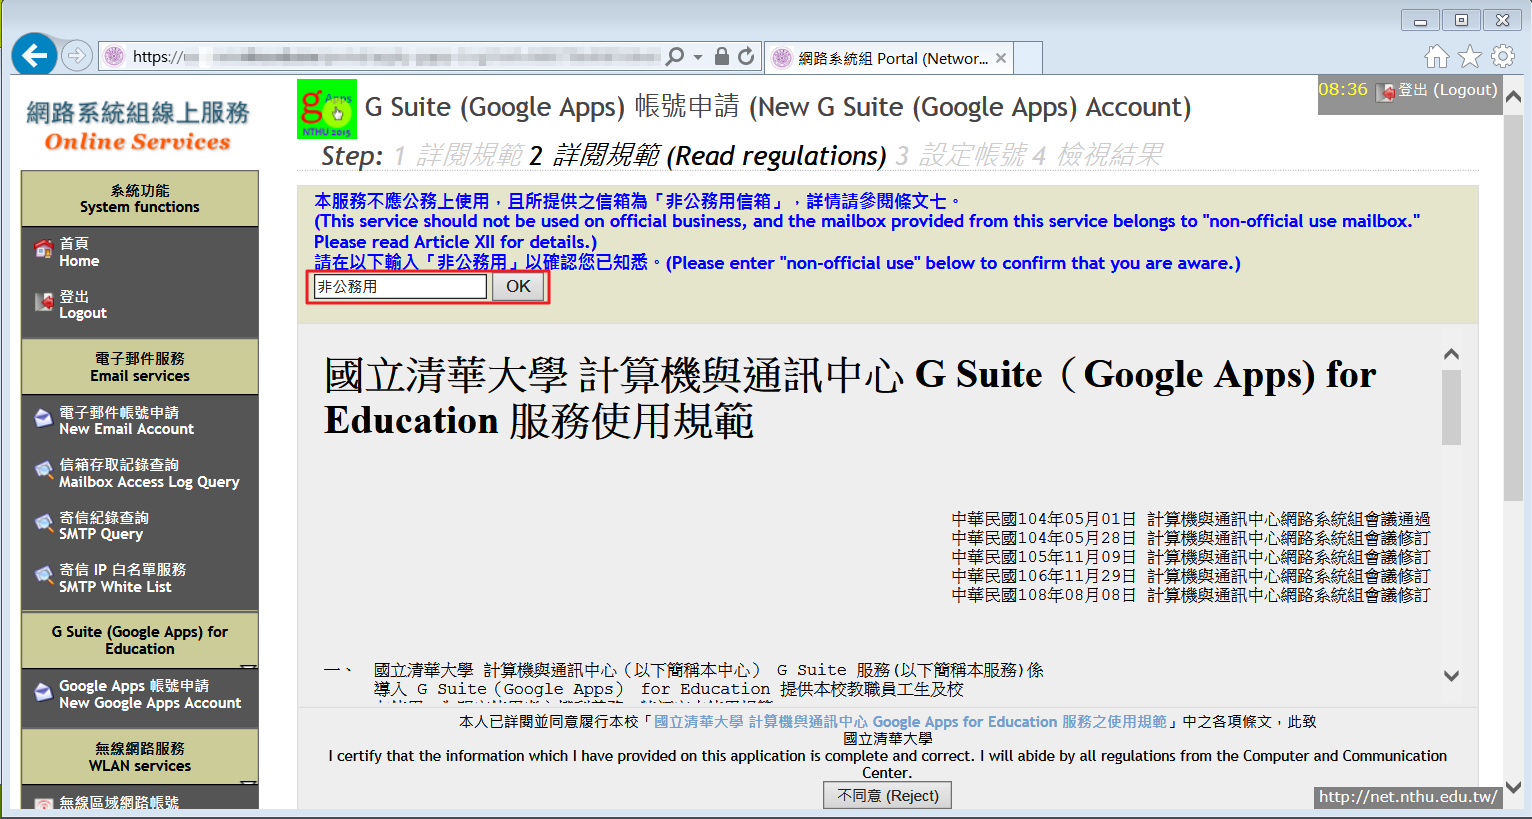Open Mailbox Access Log Query link
Screen dimensions: 1532x819
coord(148,474)
